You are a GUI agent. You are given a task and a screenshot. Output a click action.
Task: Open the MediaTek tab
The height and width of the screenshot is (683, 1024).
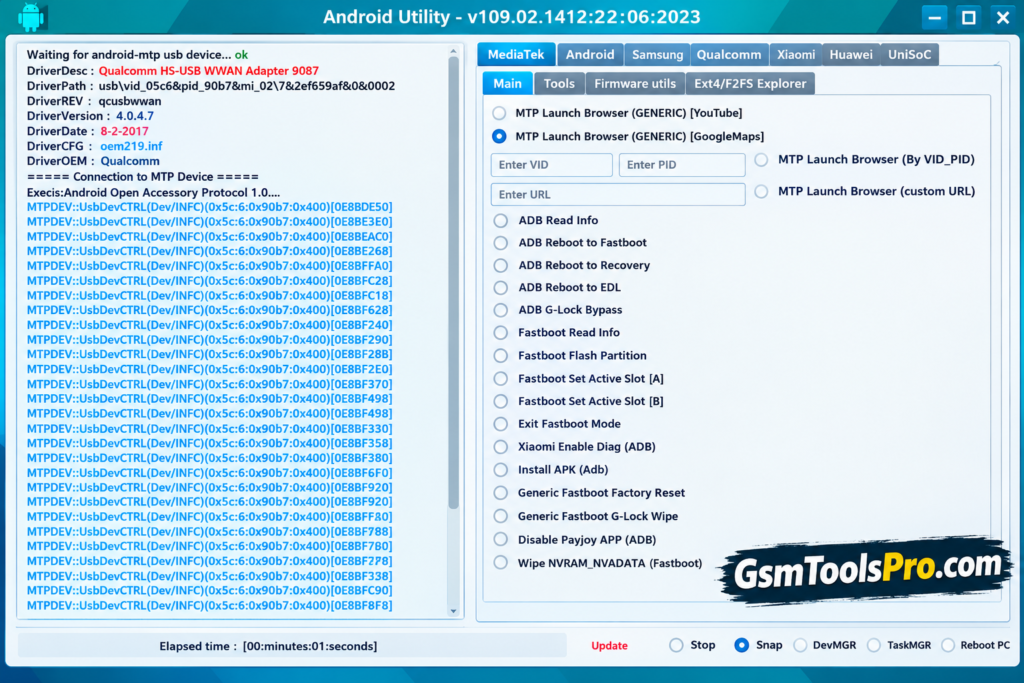[x=516, y=55]
